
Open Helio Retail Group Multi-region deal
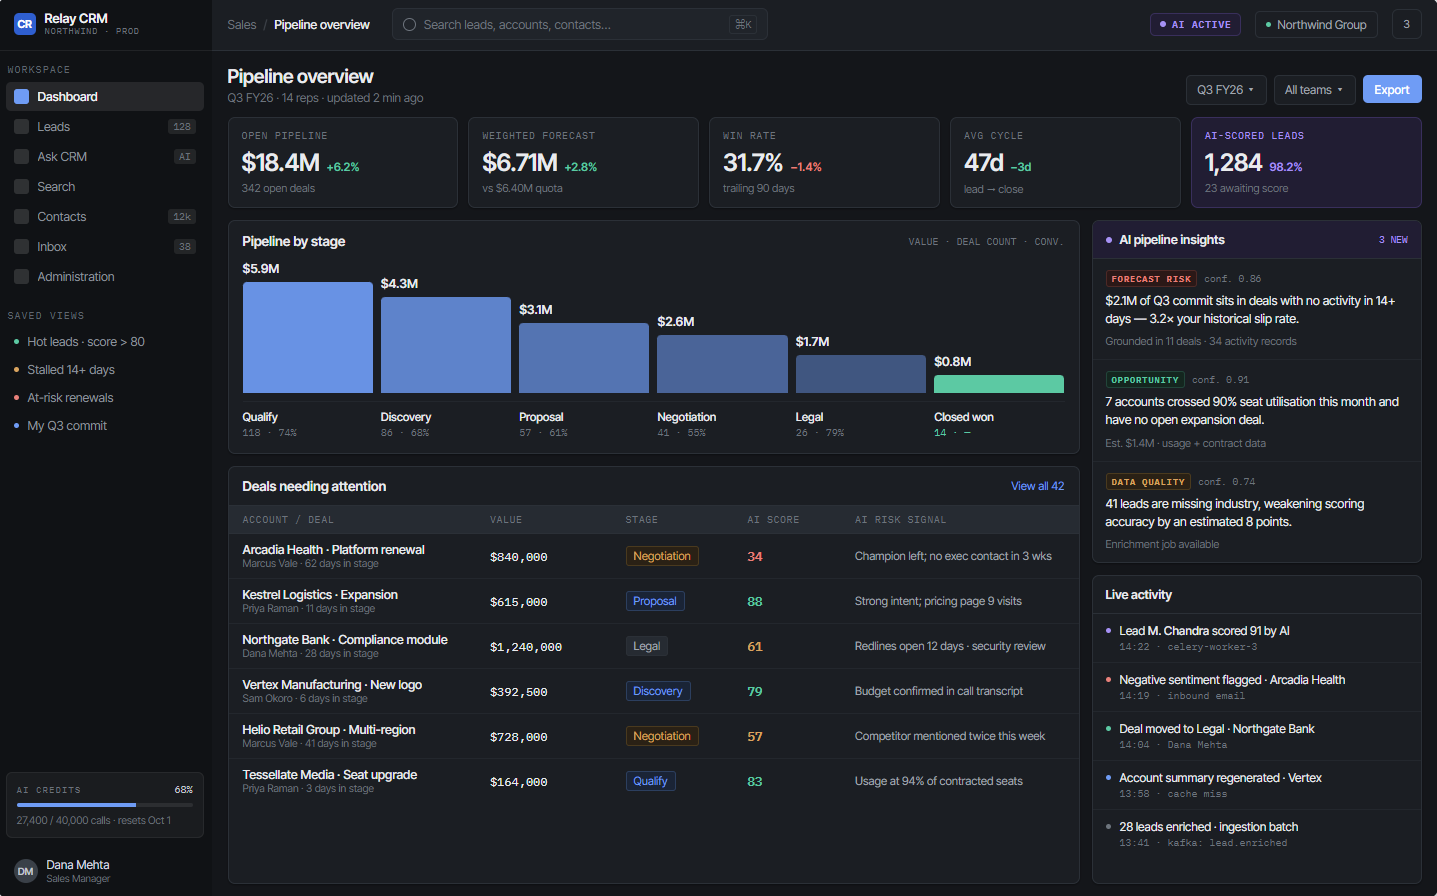point(654,736)
